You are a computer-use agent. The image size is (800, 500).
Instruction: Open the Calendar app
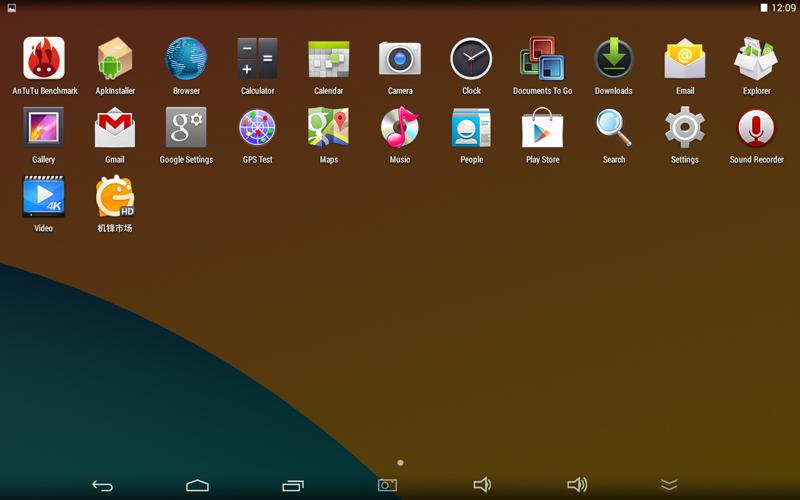point(329,59)
